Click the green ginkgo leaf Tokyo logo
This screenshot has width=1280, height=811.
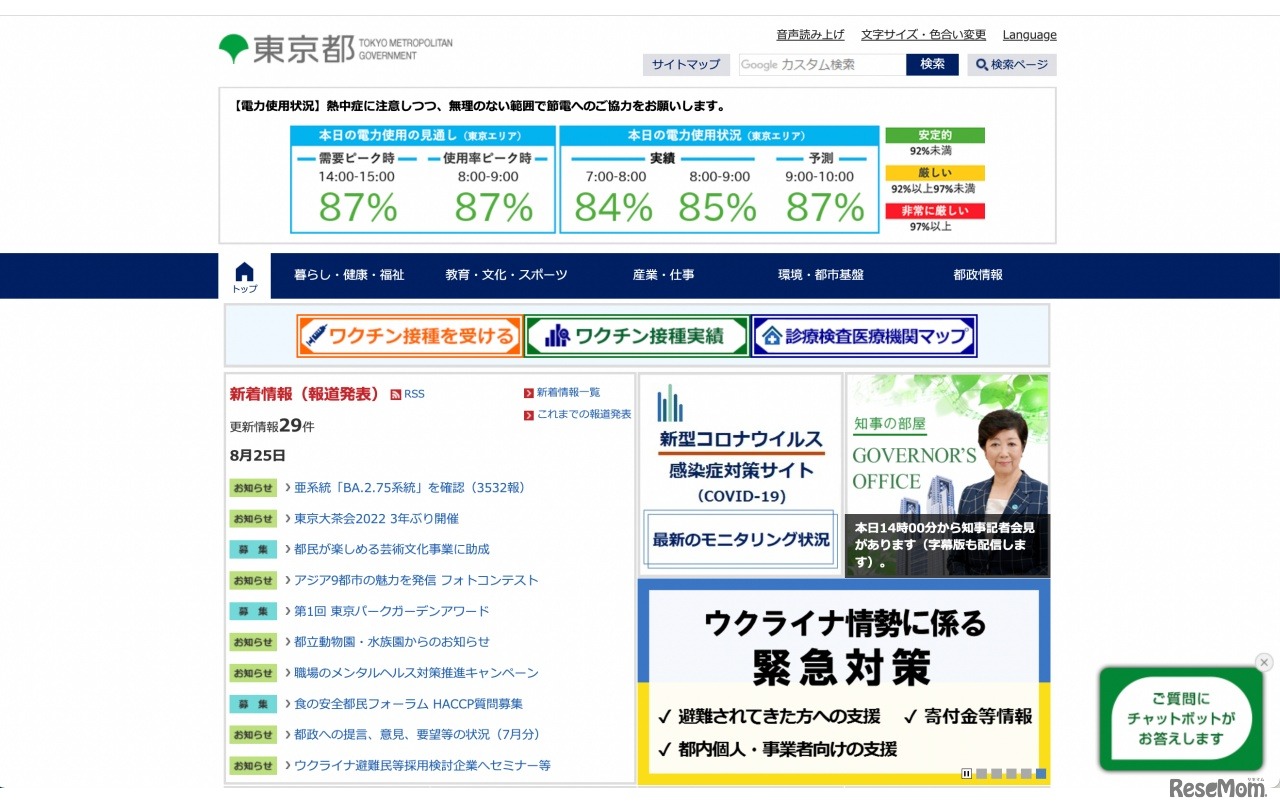233,48
